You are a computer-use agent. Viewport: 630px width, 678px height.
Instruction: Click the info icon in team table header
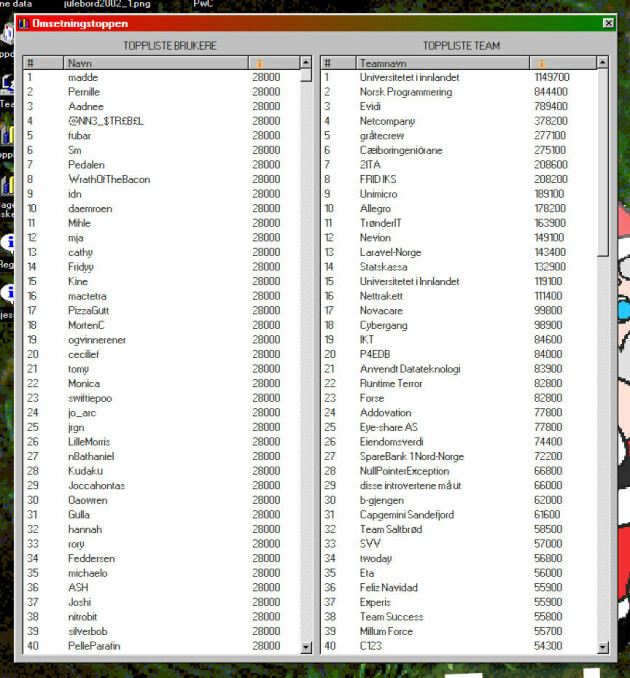tap(541, 64)
